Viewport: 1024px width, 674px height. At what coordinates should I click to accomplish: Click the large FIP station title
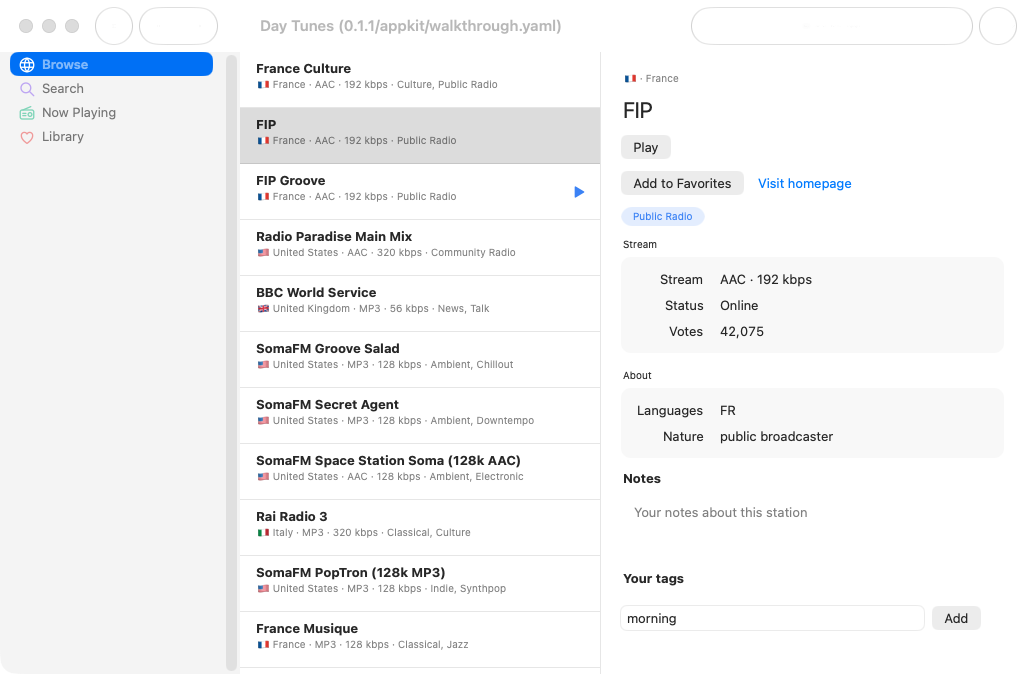pos(637,110)
